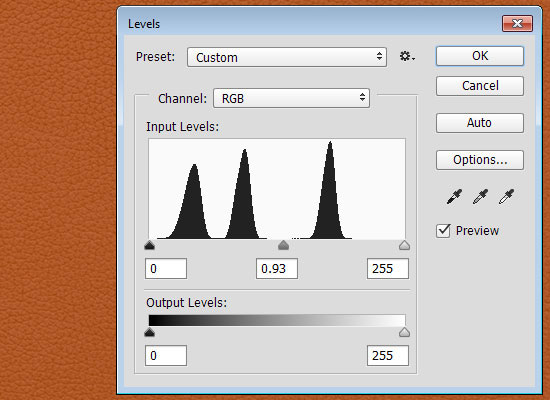Grab the output white level slider
The image size is (550, 400).
pos(404,332)
